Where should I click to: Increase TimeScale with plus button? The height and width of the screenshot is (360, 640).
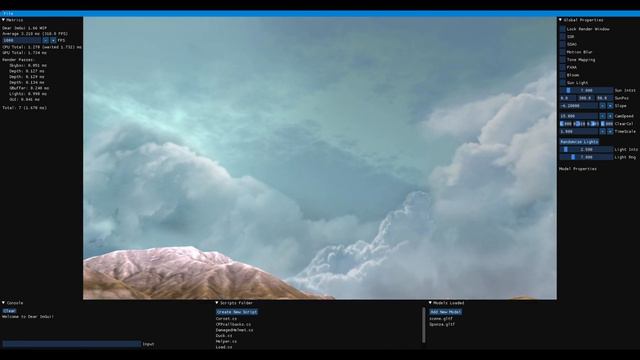(610, 131)
